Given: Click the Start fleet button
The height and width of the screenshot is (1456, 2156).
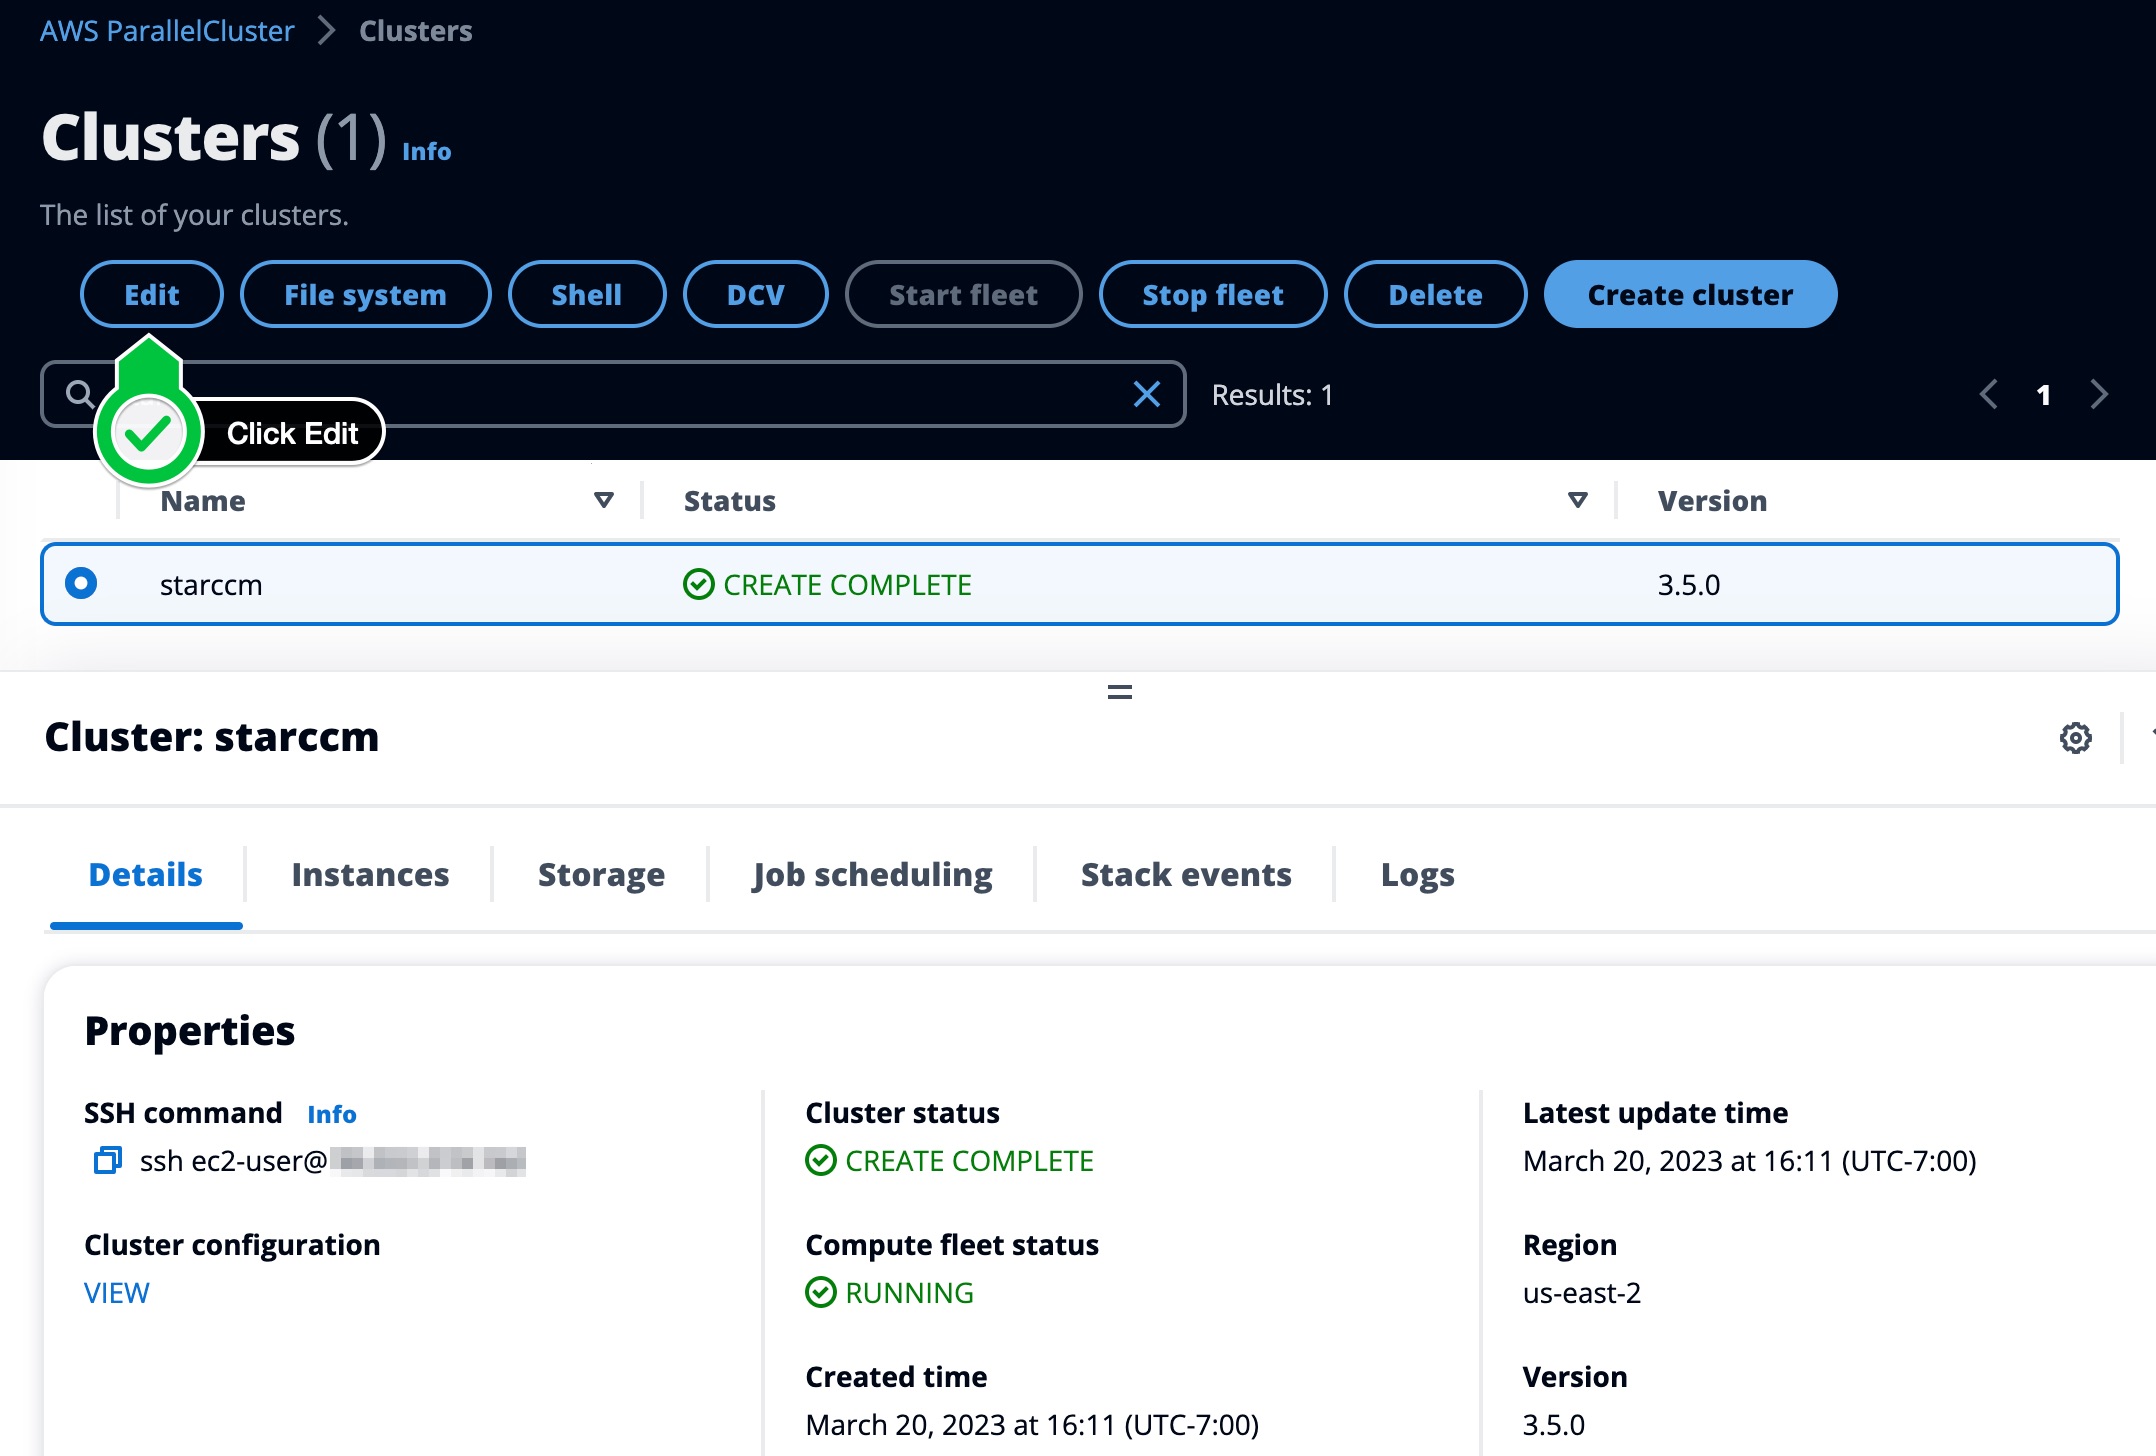Looking at the screenshot, I should click(x=964, y=294).
